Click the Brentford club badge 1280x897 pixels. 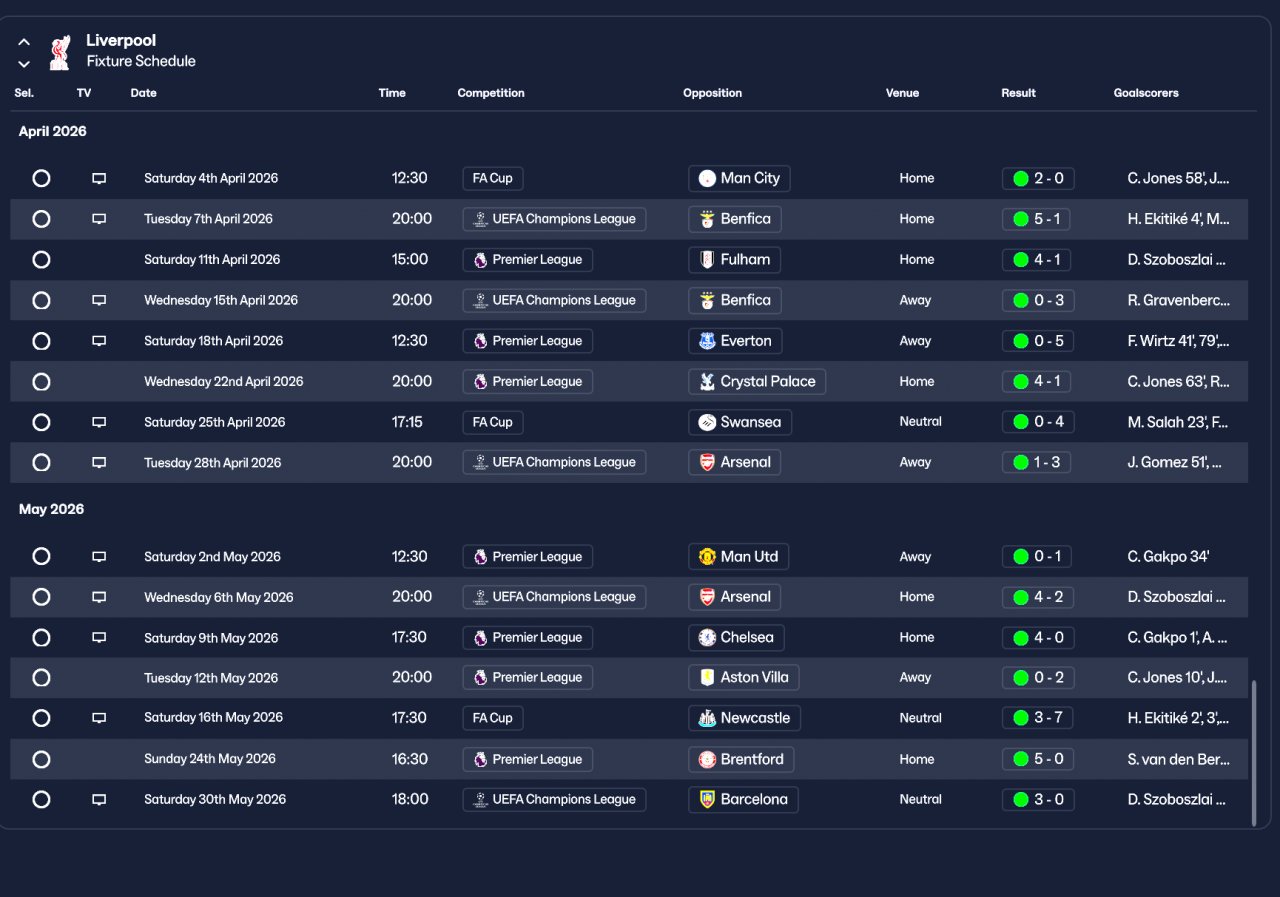[707, 759]
